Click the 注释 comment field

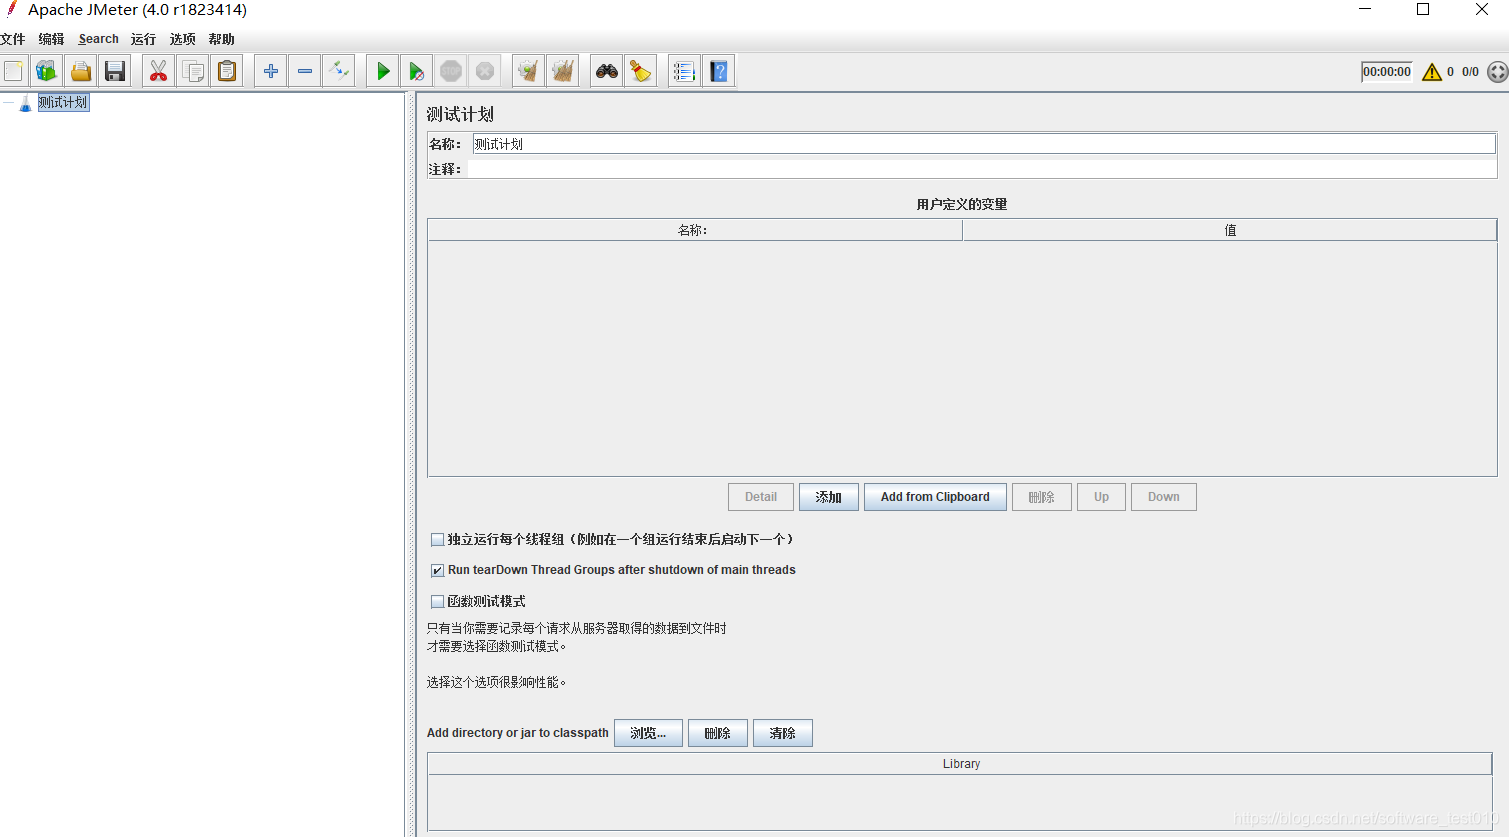tap(983, 169)
